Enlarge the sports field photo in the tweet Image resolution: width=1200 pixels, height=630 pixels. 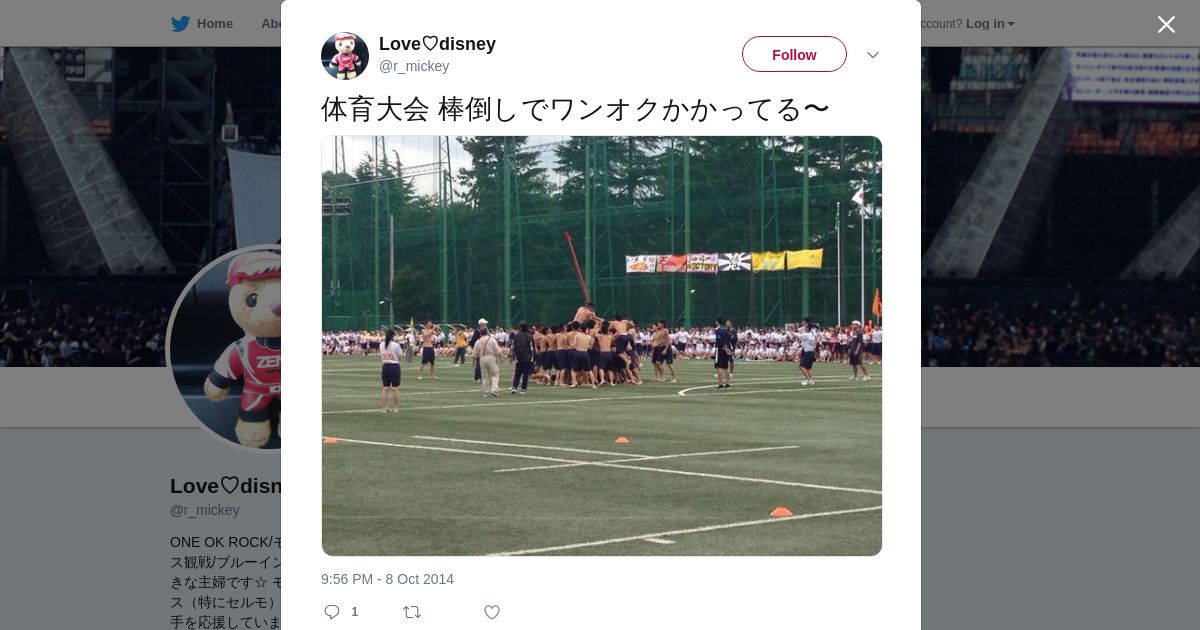coord(602,346)
